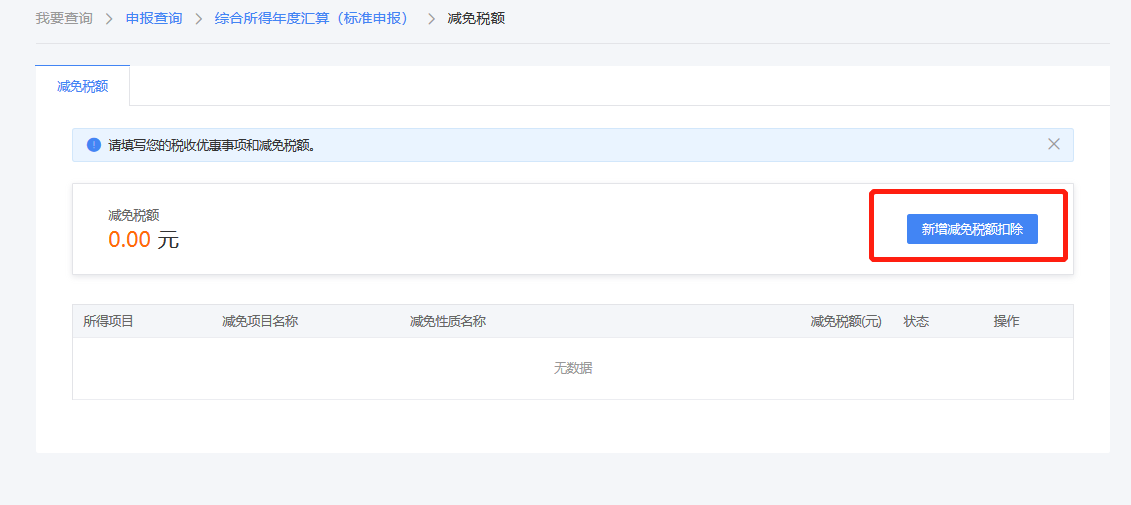Click the 操作 column header
Viewport: 1131px width, 505px height.
1006,321
